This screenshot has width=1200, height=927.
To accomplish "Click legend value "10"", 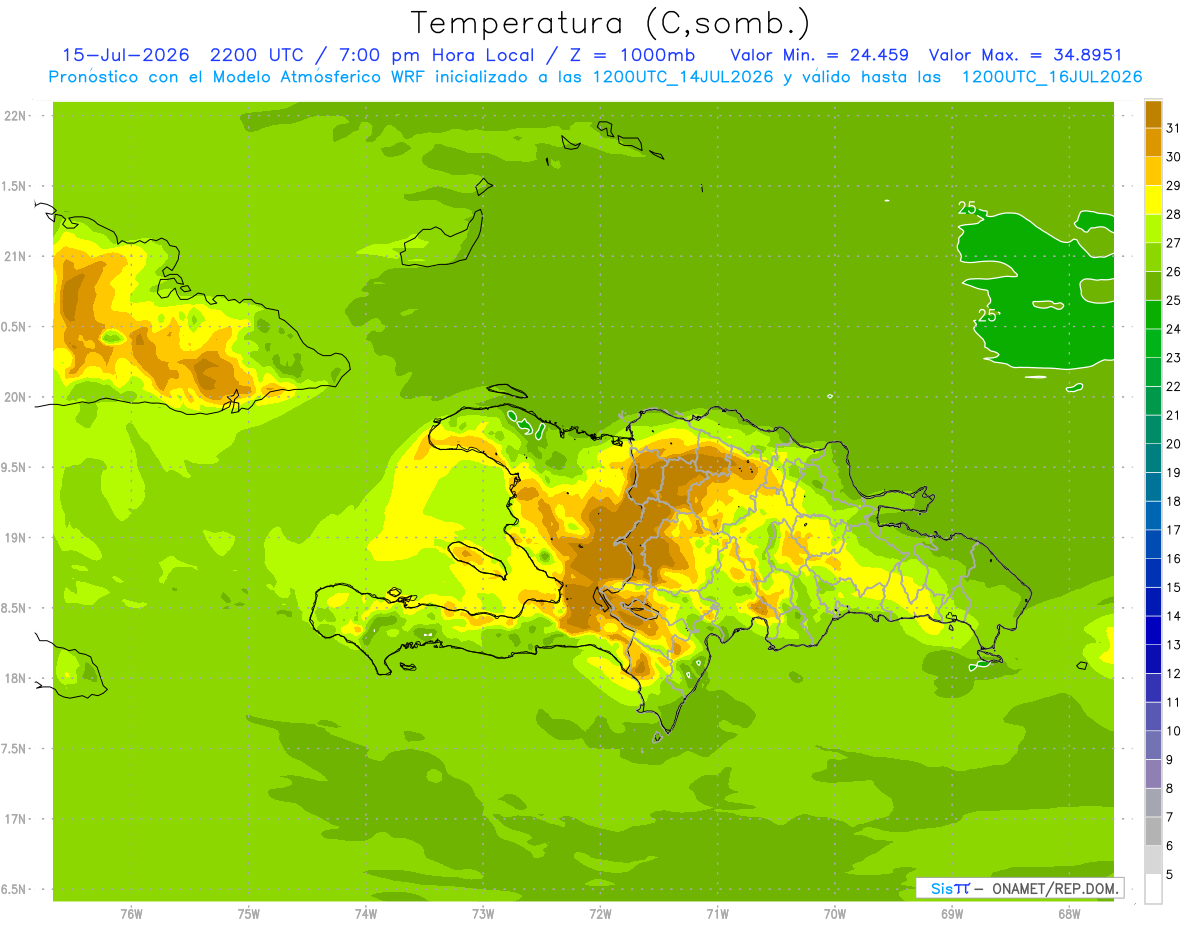I will [x=1173, y=731].
